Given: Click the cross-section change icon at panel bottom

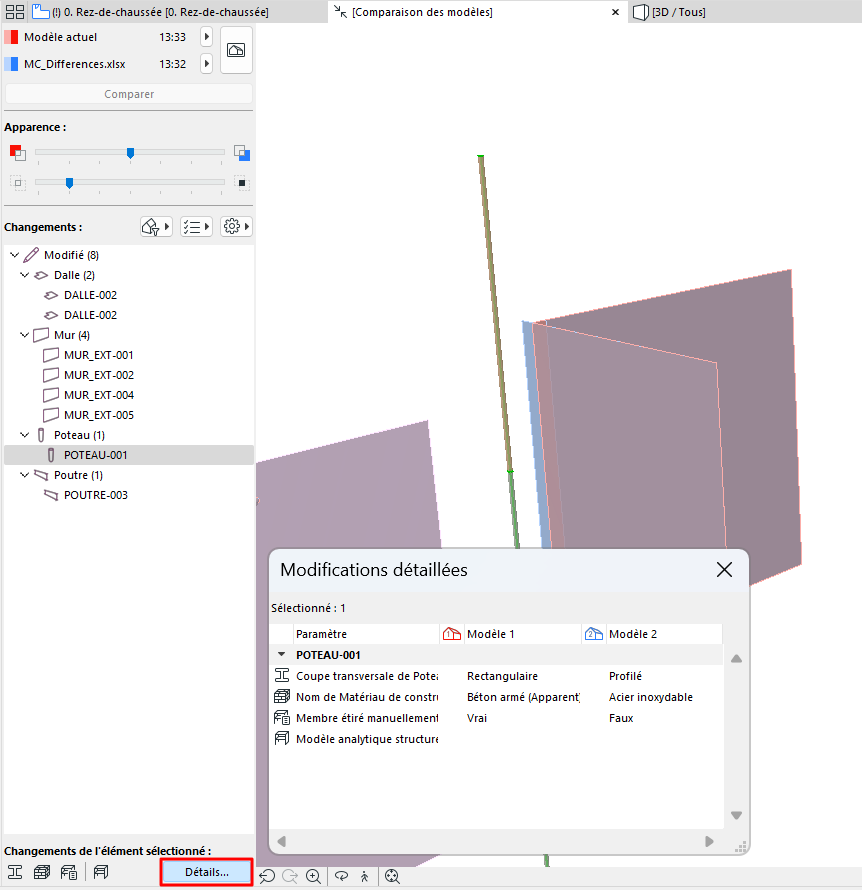Looking at the screenshot, I should tap(15, 872).
